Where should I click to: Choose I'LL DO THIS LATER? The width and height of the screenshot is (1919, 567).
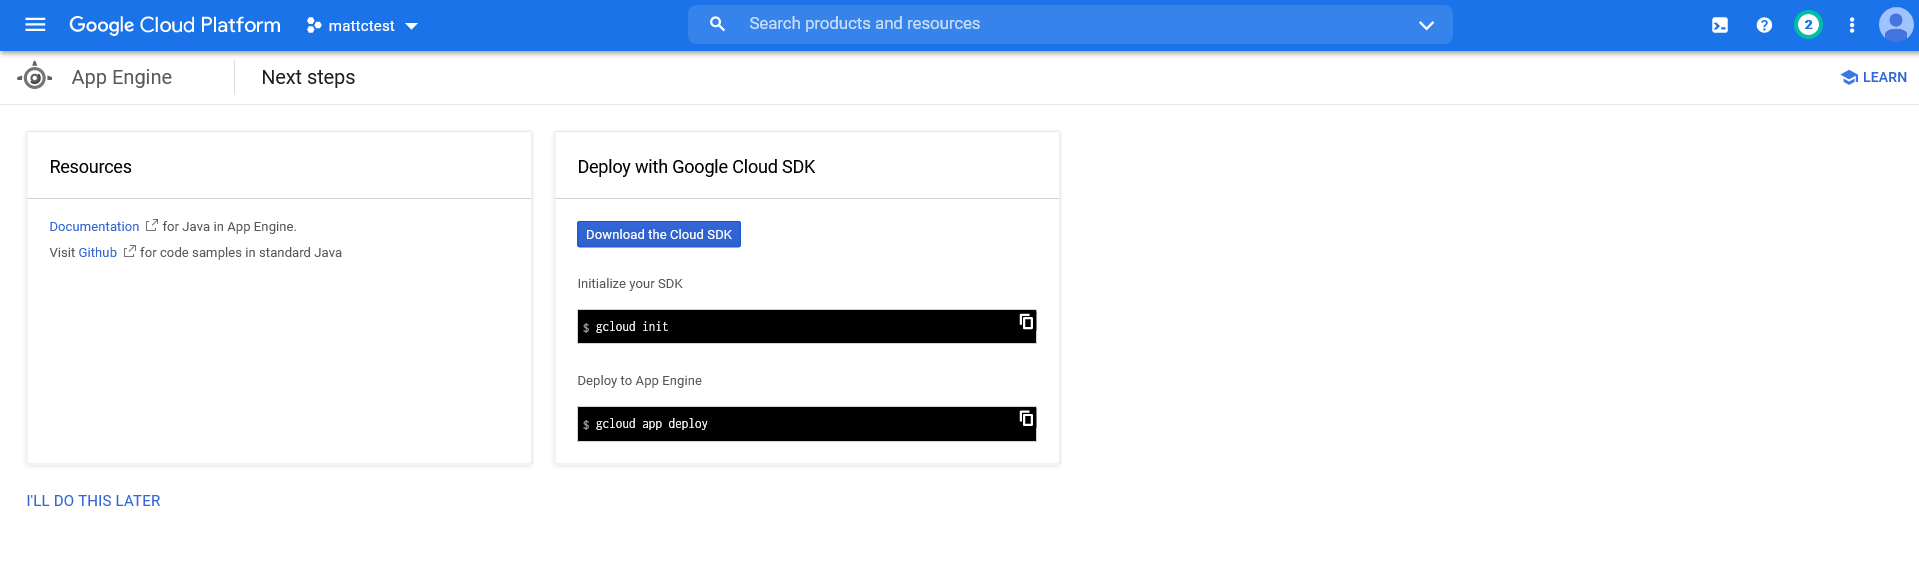click(93, 501)
